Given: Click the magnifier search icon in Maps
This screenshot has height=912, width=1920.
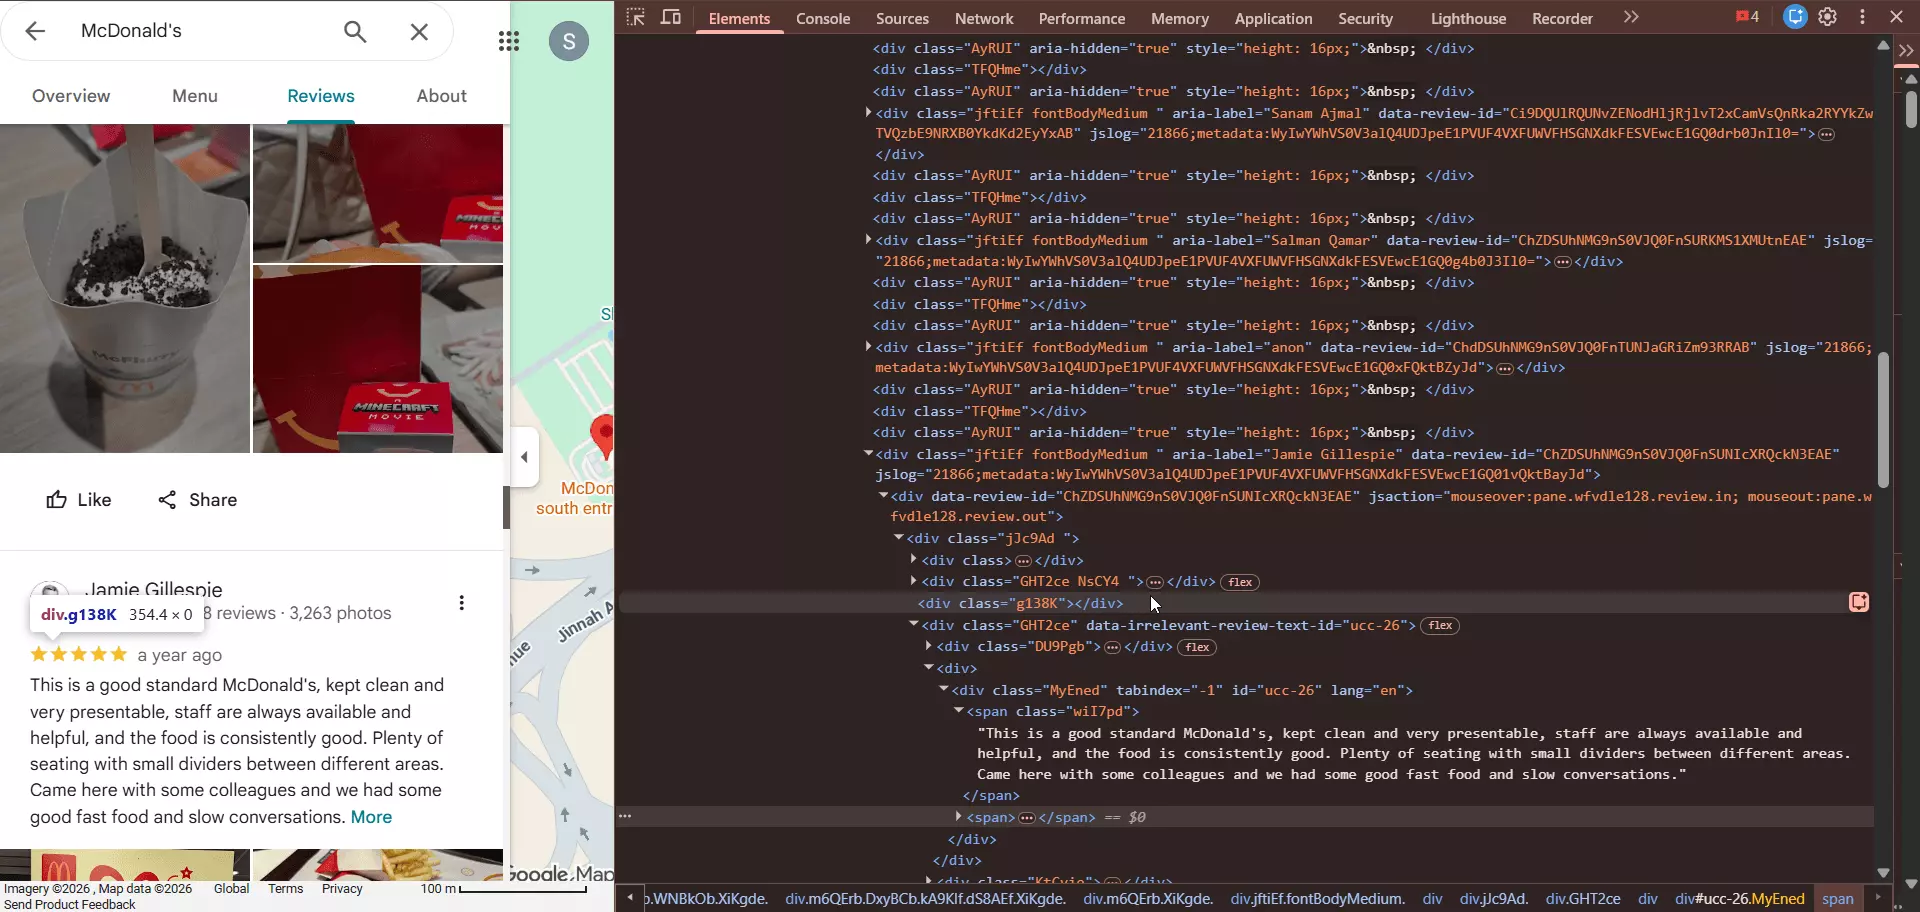Looking at the screenshot, I should [x=355, y=31].
